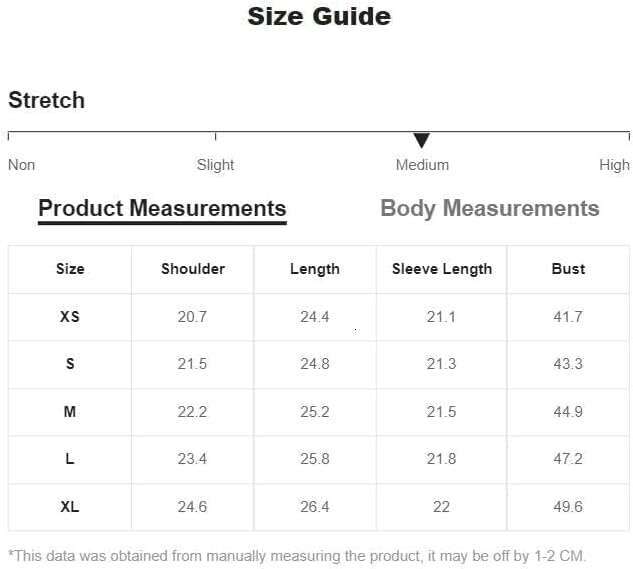Click the Size Guide heading
This screenshot has width=633, height=569.
(319, 17)
